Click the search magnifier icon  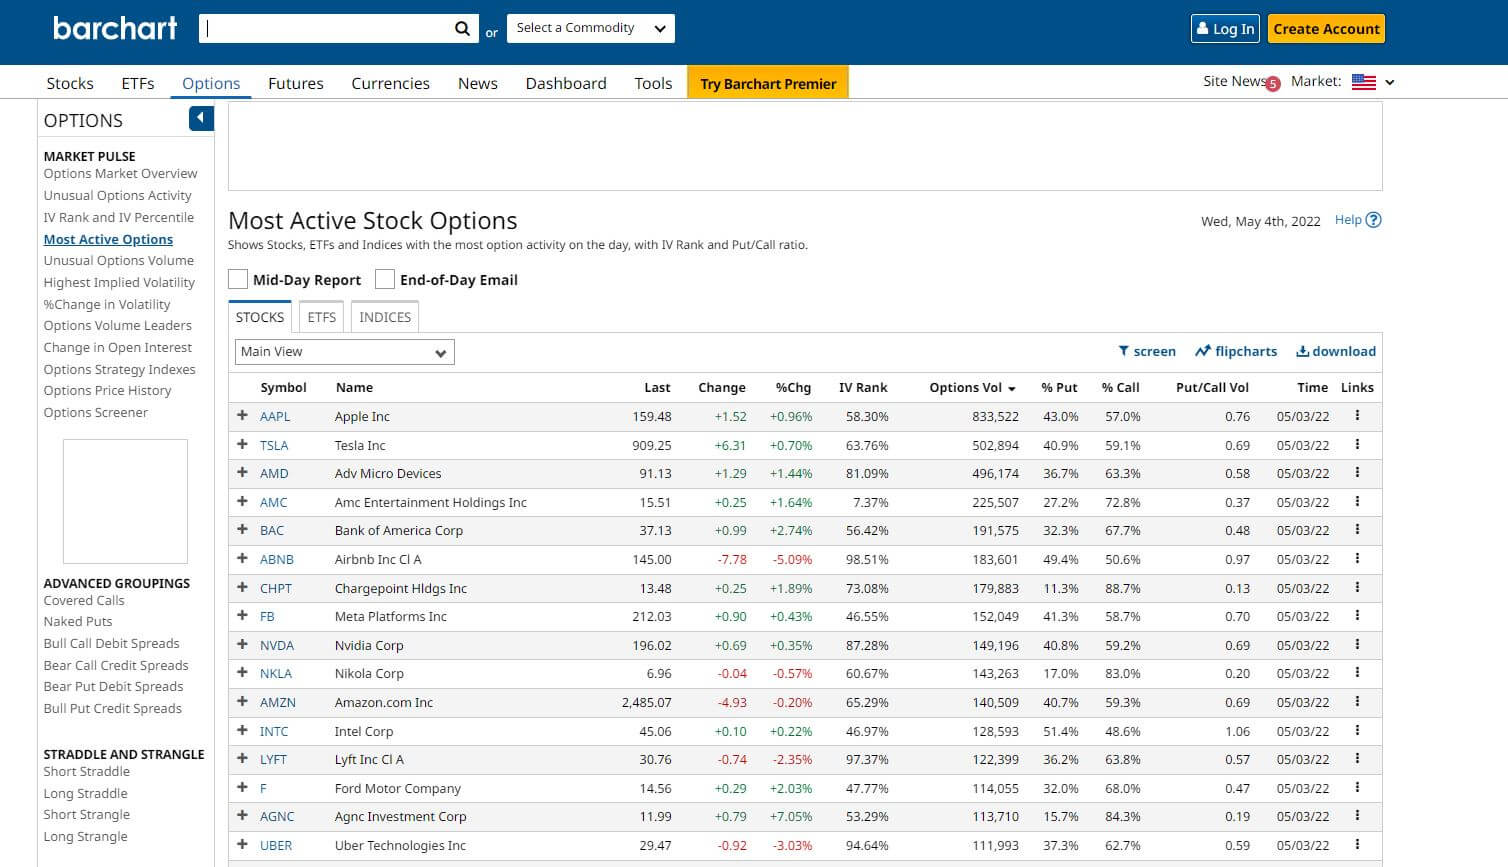[462, 29]
